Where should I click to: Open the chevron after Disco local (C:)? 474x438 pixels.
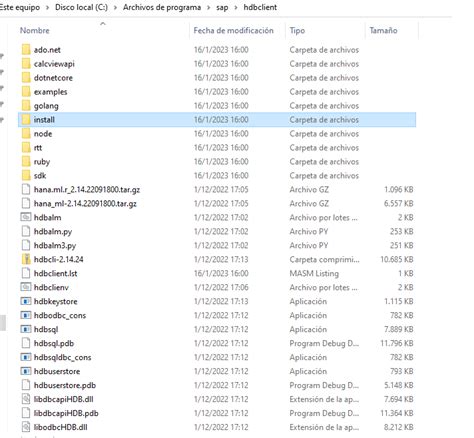tap(115, 7)
